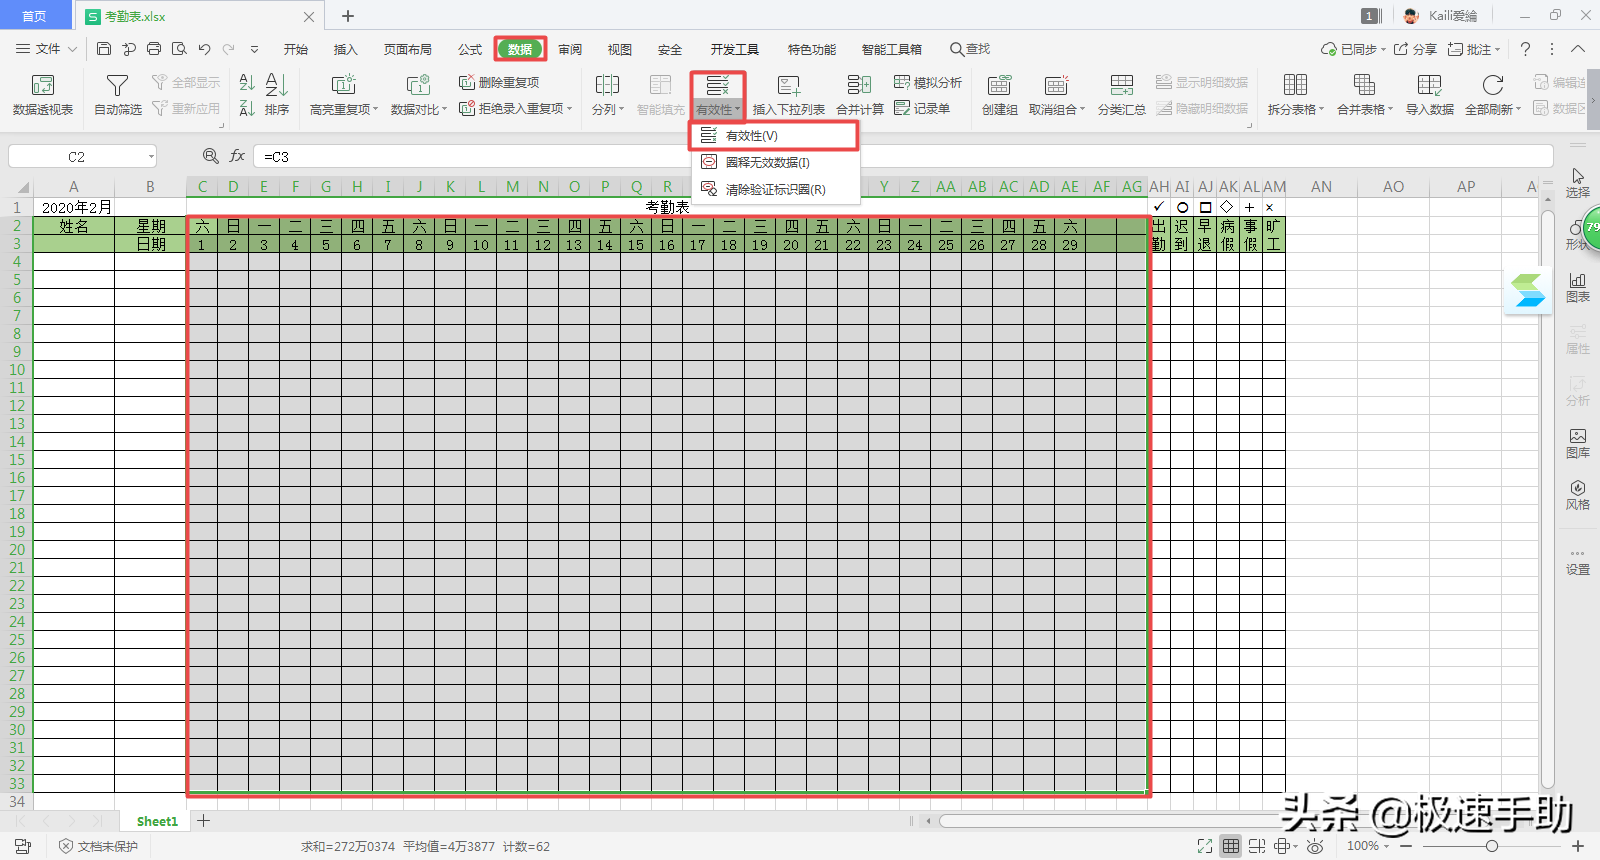Viewport: 1600px width, 860px height.
Task: Add a new sheet with plus button
Action: click(203, 821)
